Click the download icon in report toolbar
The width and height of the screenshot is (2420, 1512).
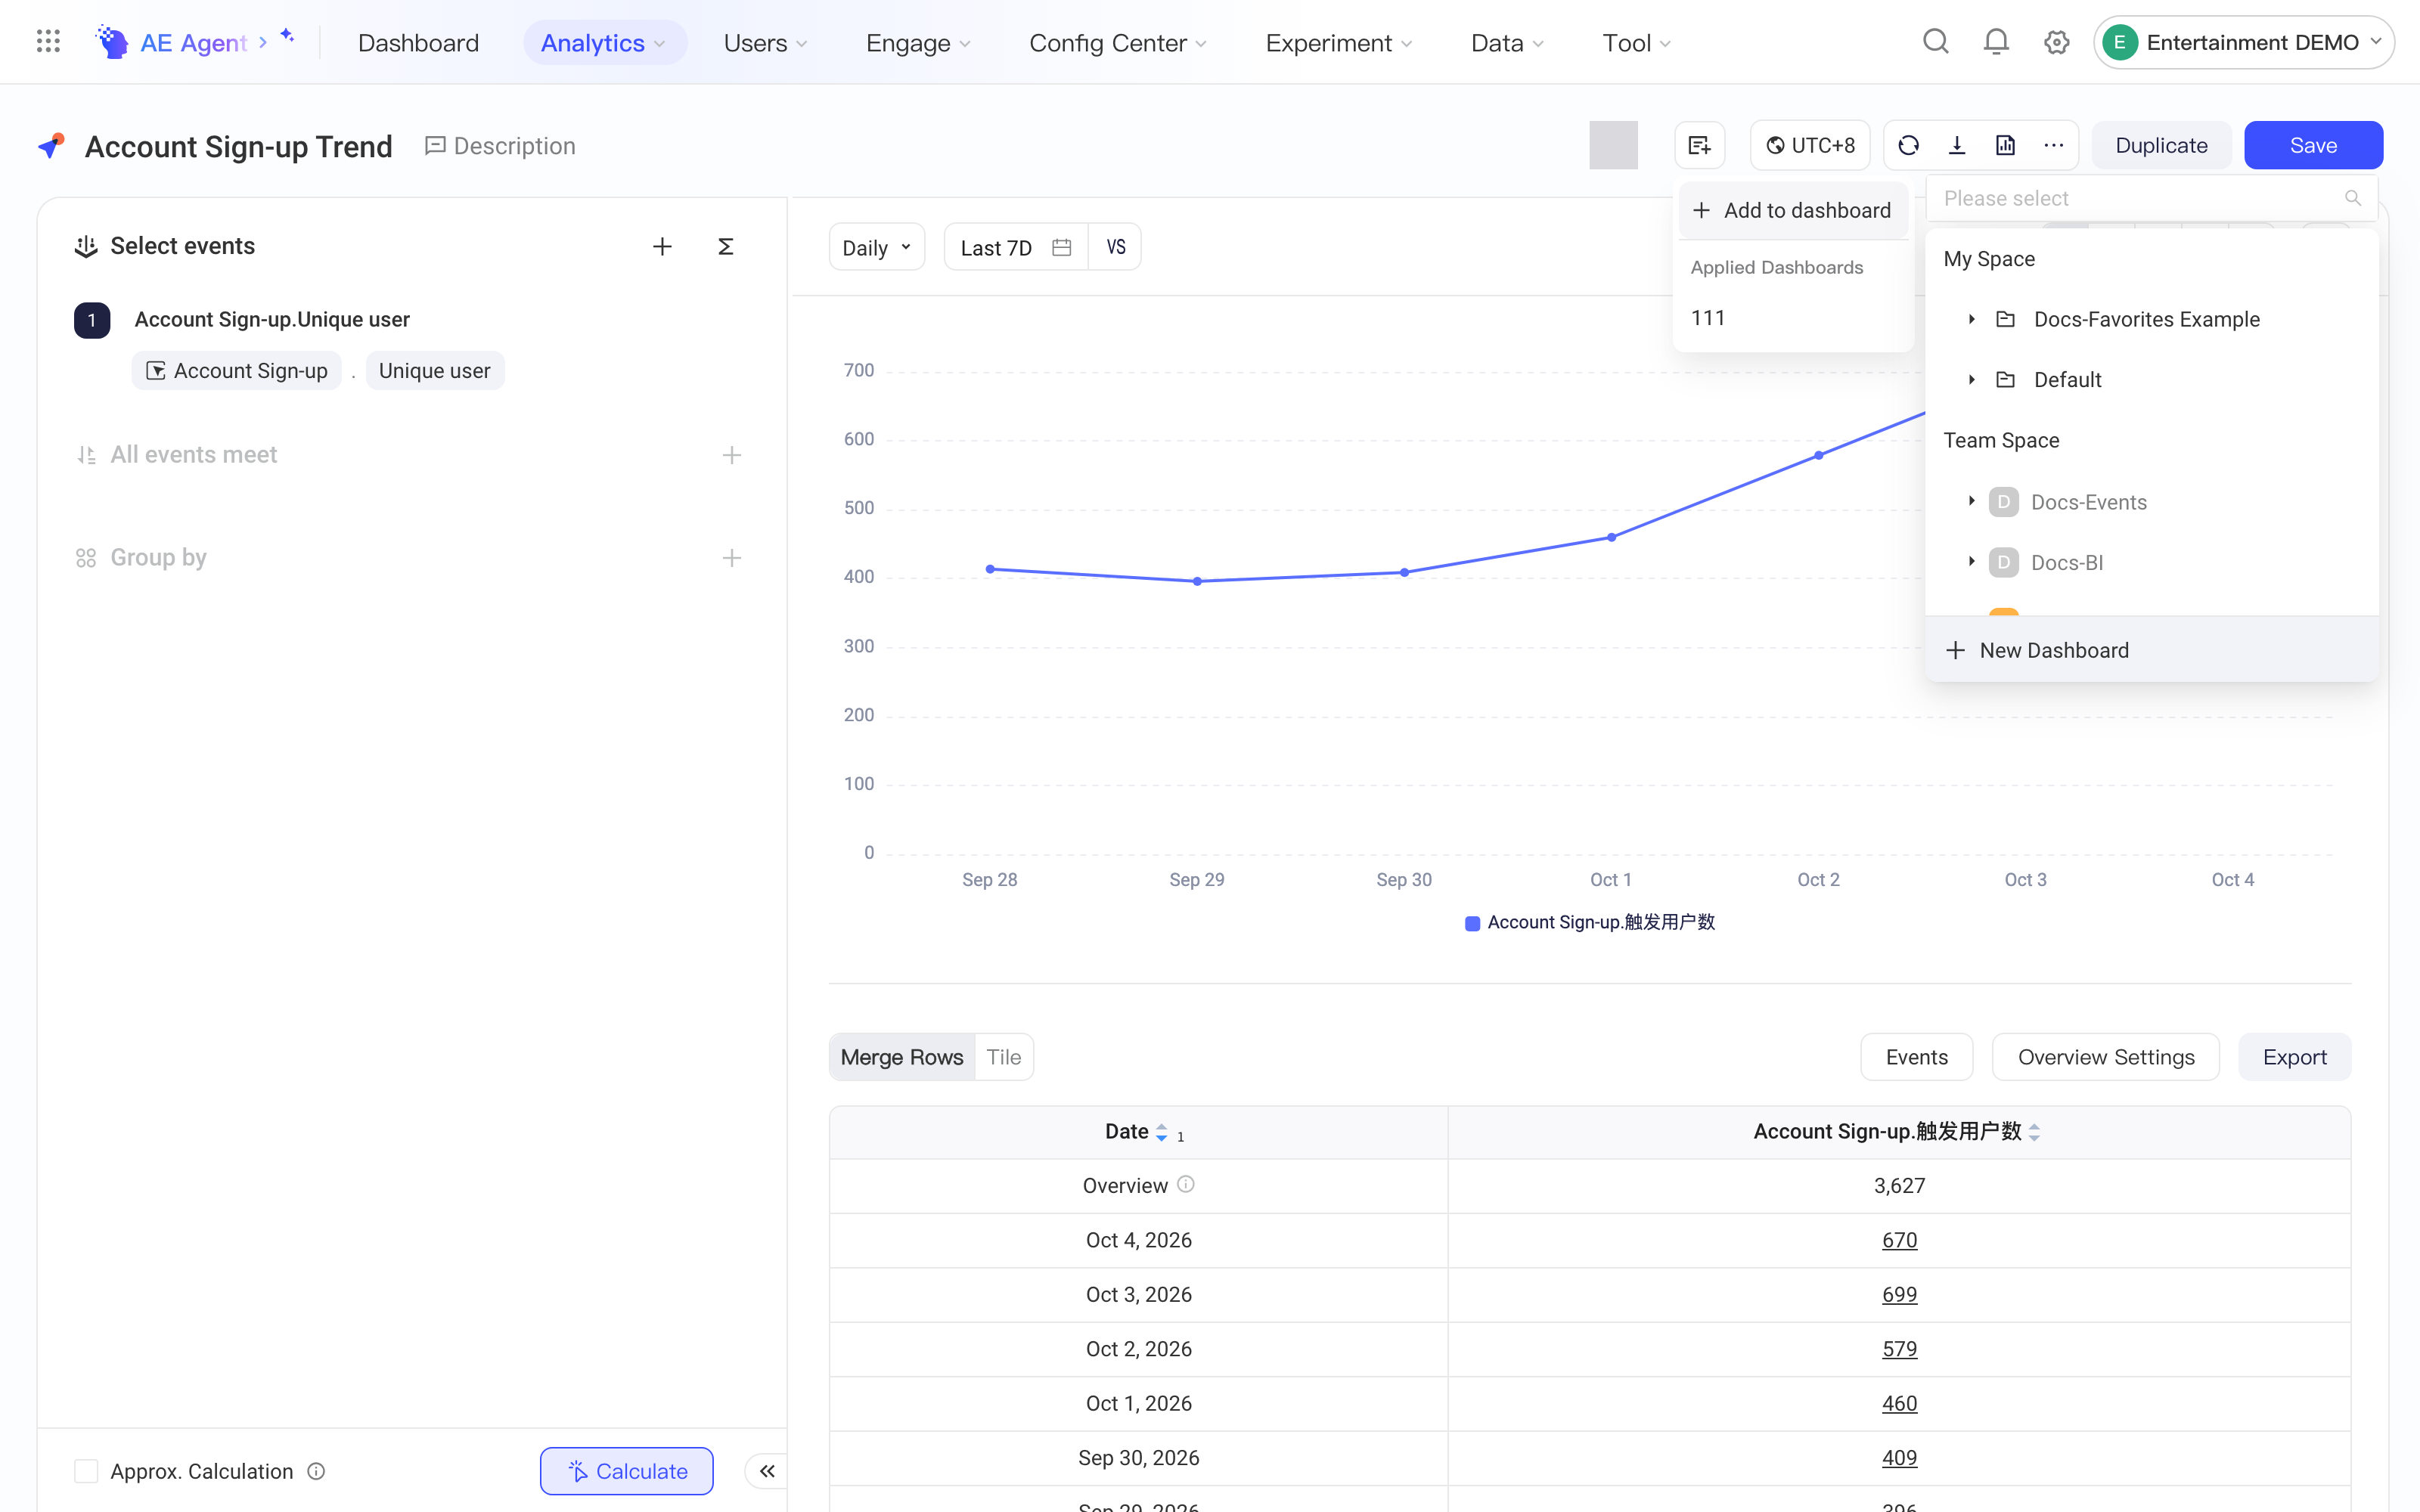click(x=1957, y=146)
